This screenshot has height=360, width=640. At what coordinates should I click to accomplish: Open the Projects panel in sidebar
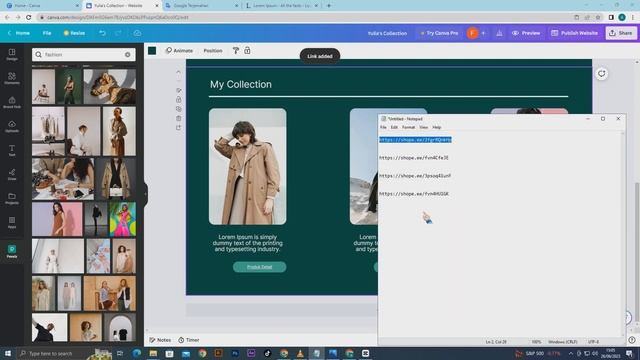pos(12,198)
